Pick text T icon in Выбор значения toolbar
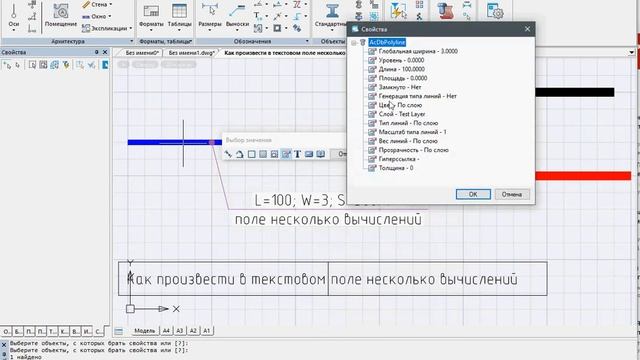This screenshot has height=360, width=640. click(298, 154)
